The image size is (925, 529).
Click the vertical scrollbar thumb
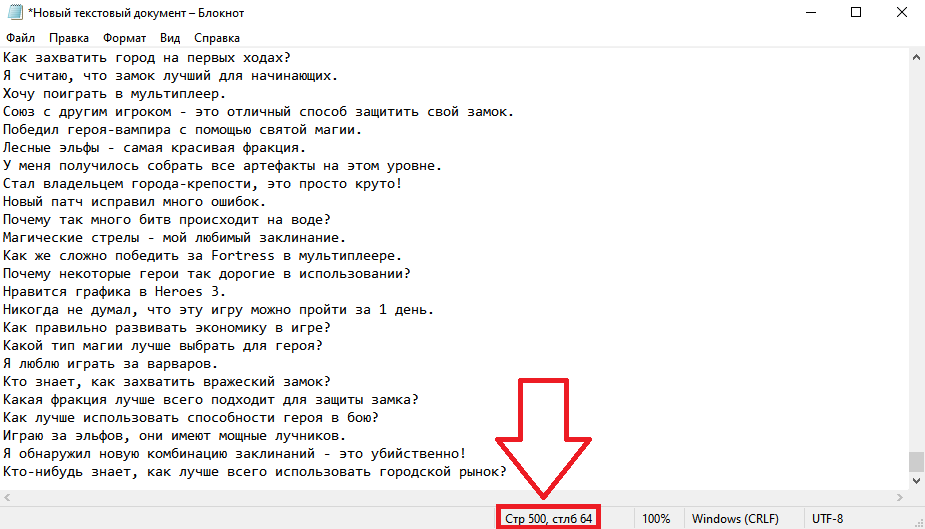(x=916, y=462)
